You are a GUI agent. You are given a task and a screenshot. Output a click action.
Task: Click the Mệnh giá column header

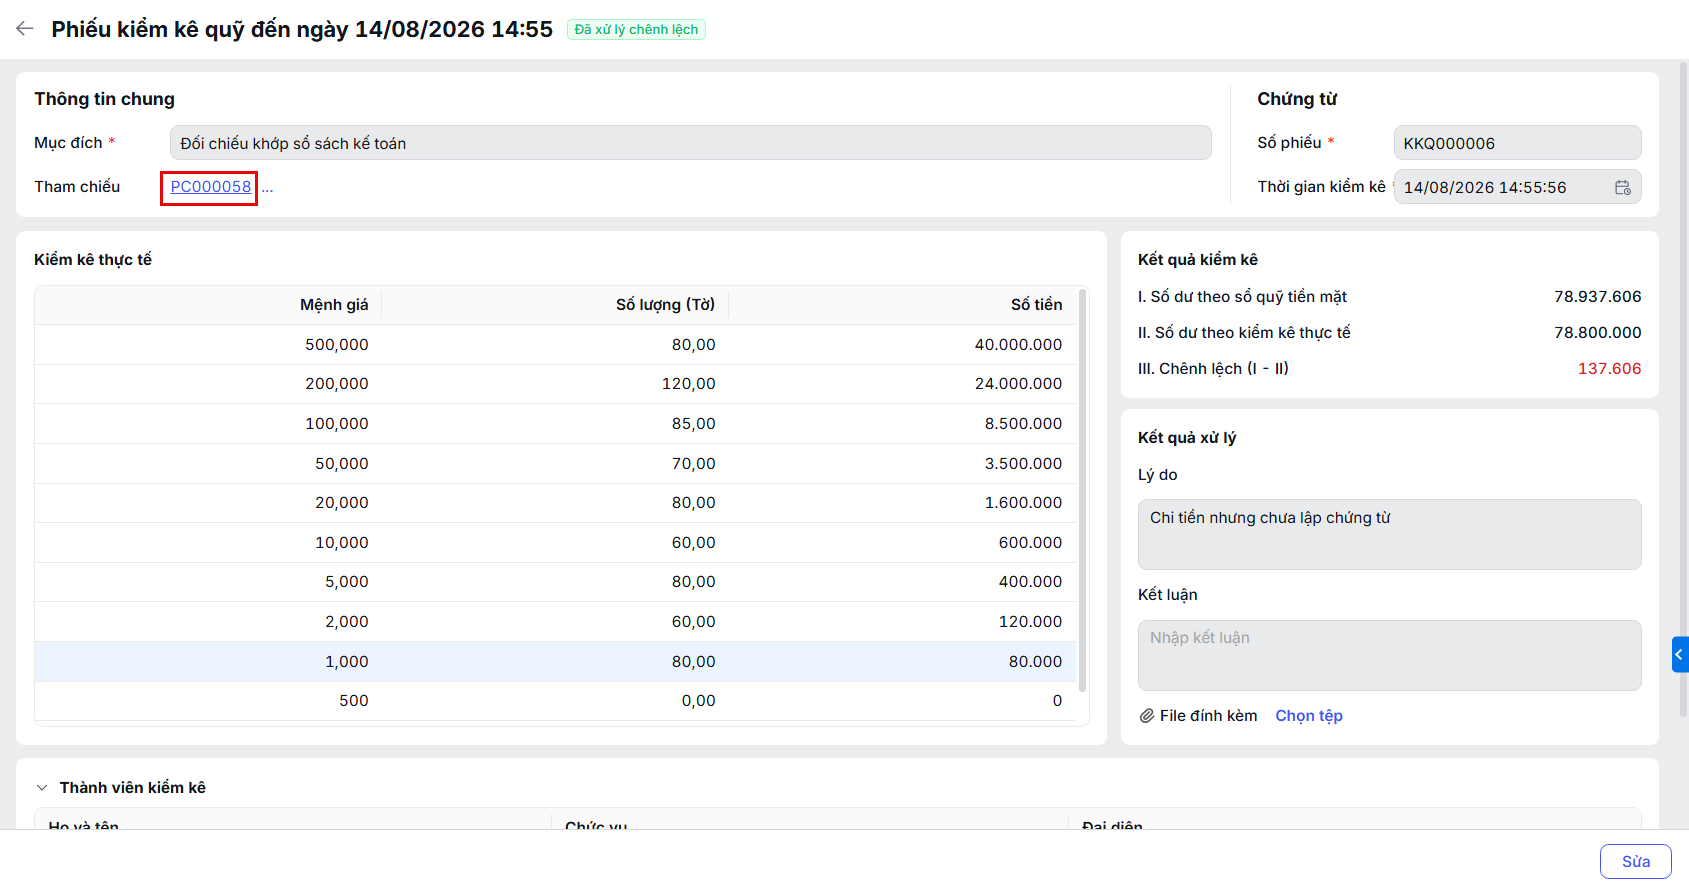tap(334, 305)
